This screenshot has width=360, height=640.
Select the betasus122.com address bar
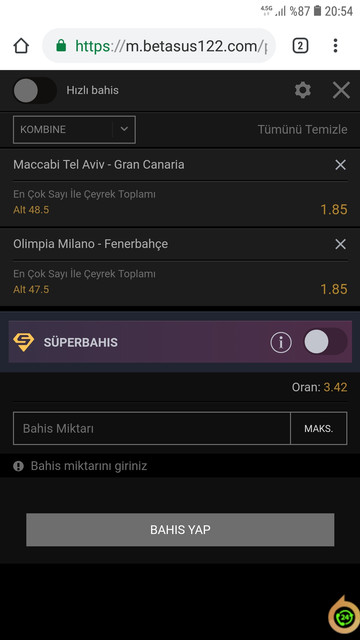(x=159, y=46)
